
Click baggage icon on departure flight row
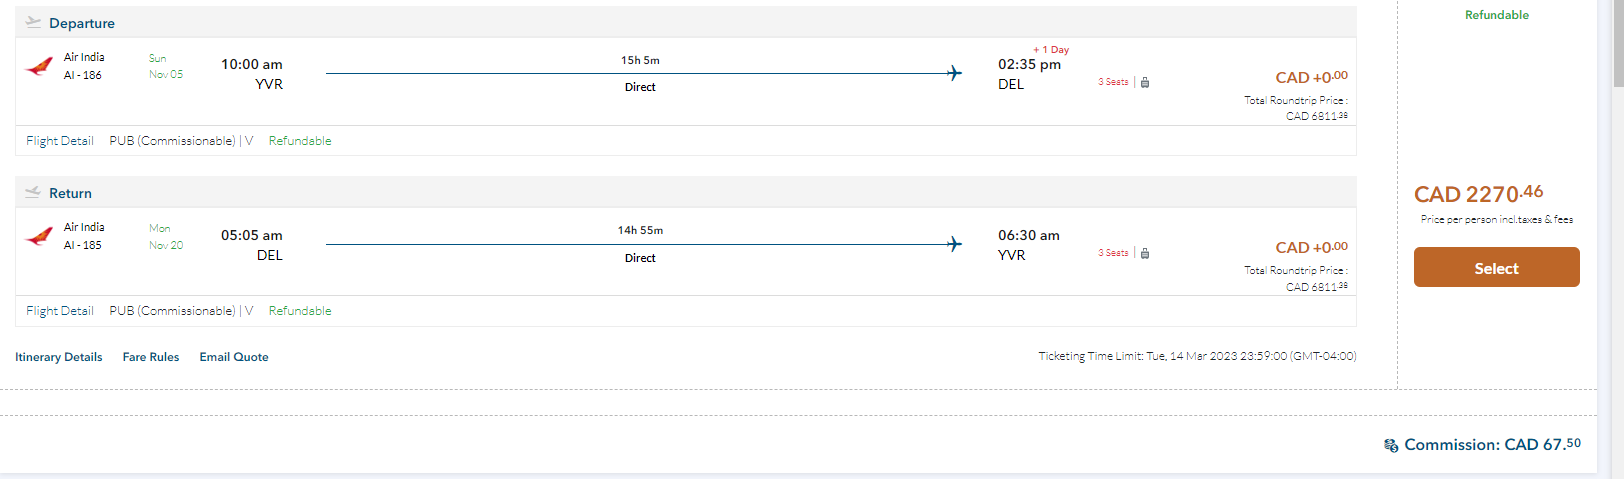1145,82
